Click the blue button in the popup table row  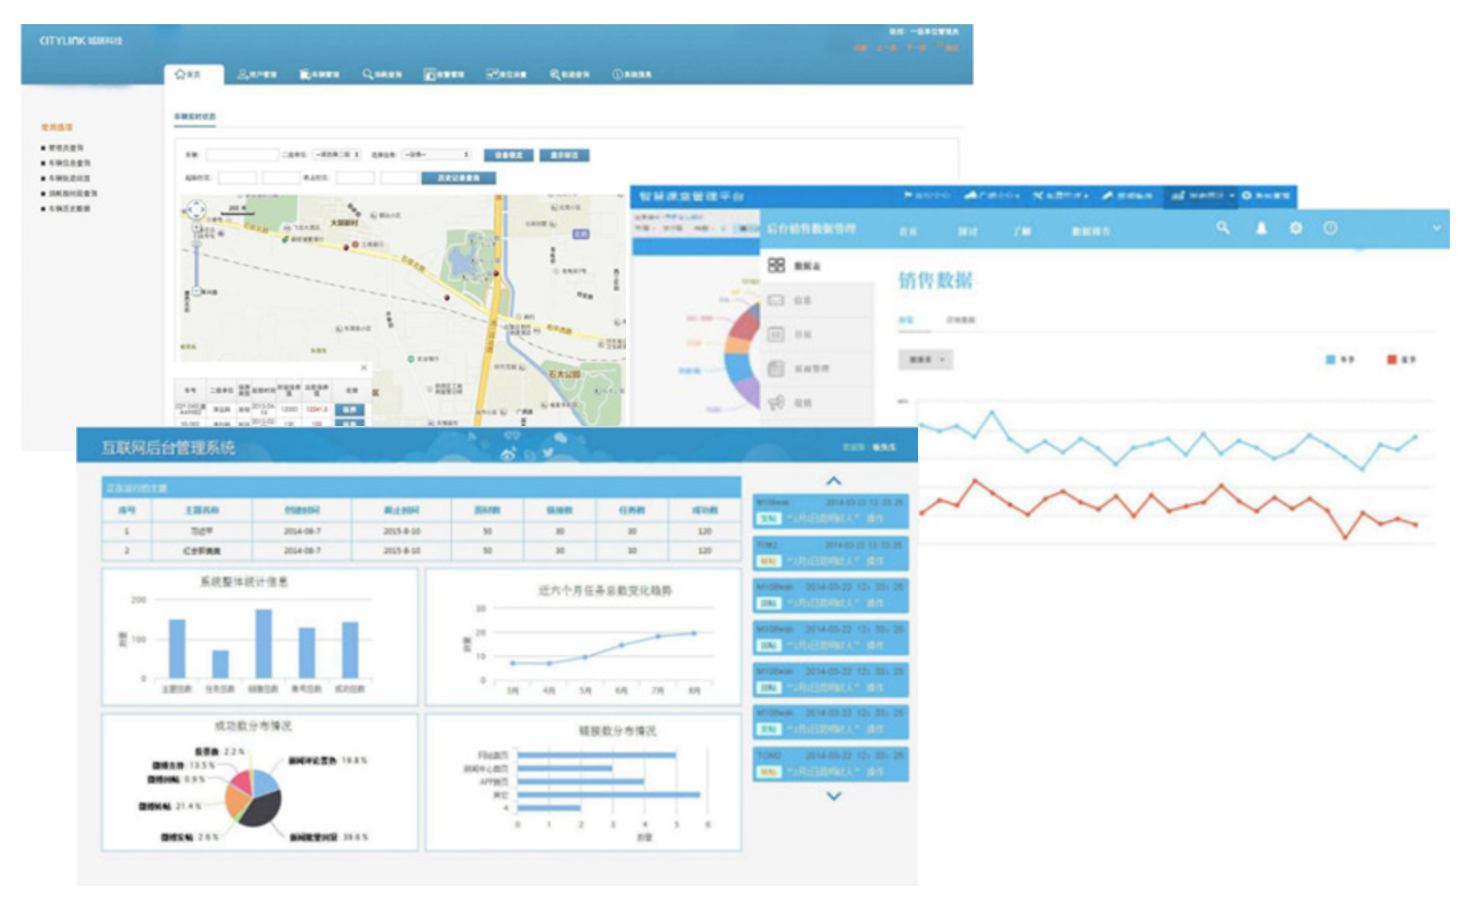(349, 409)
